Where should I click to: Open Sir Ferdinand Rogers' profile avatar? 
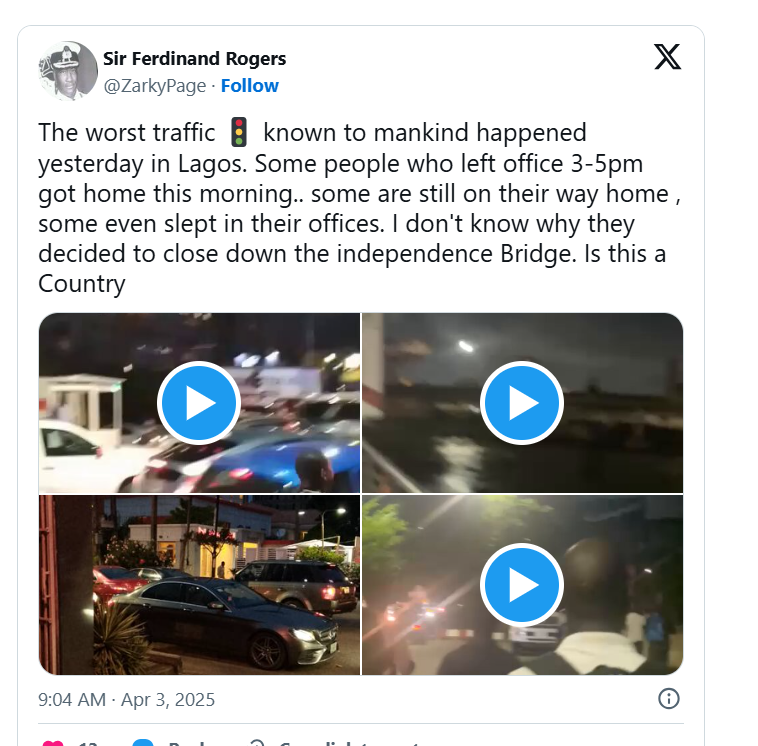tap(68, 71)
